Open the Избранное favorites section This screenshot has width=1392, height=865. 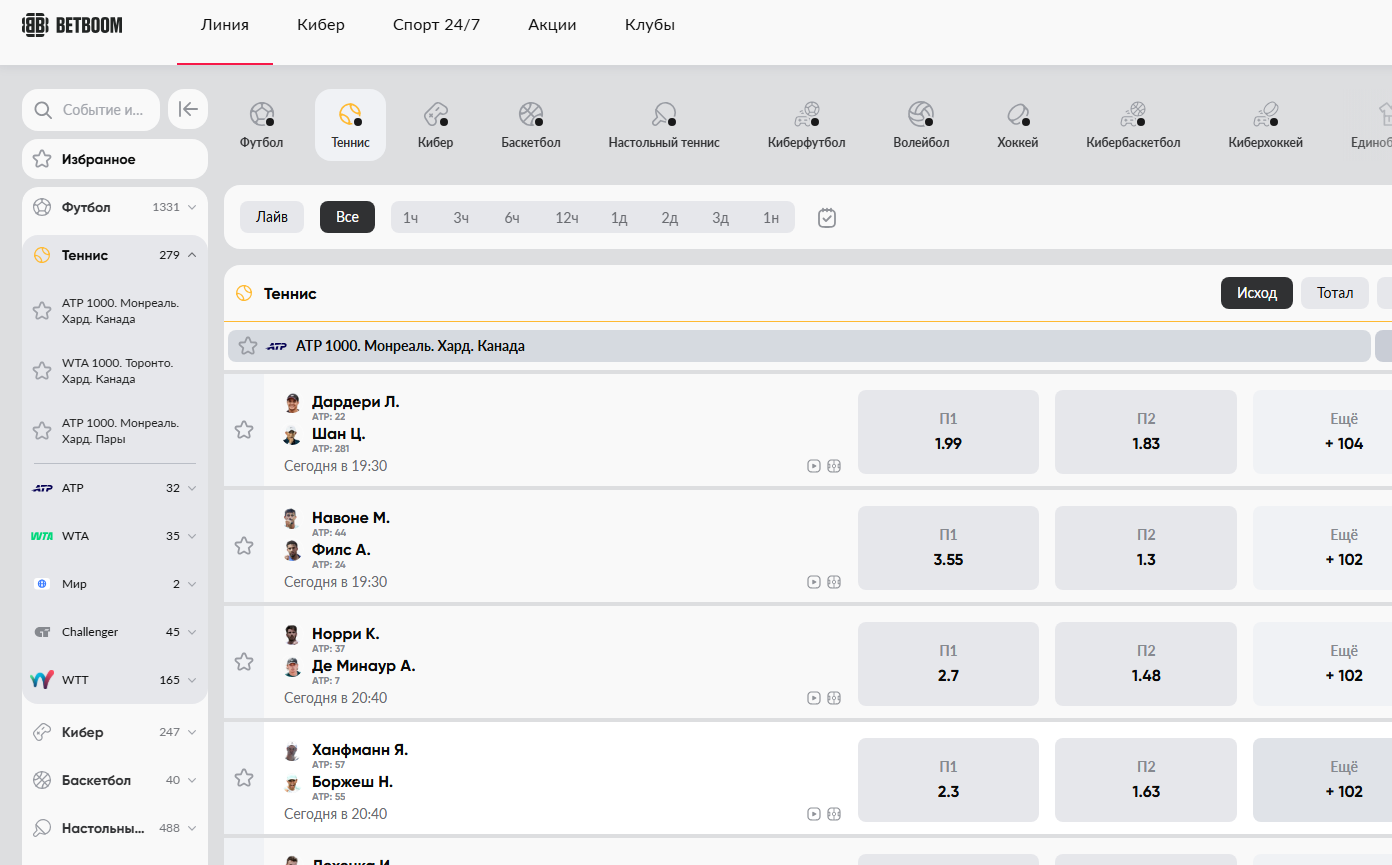pos(115,159)
